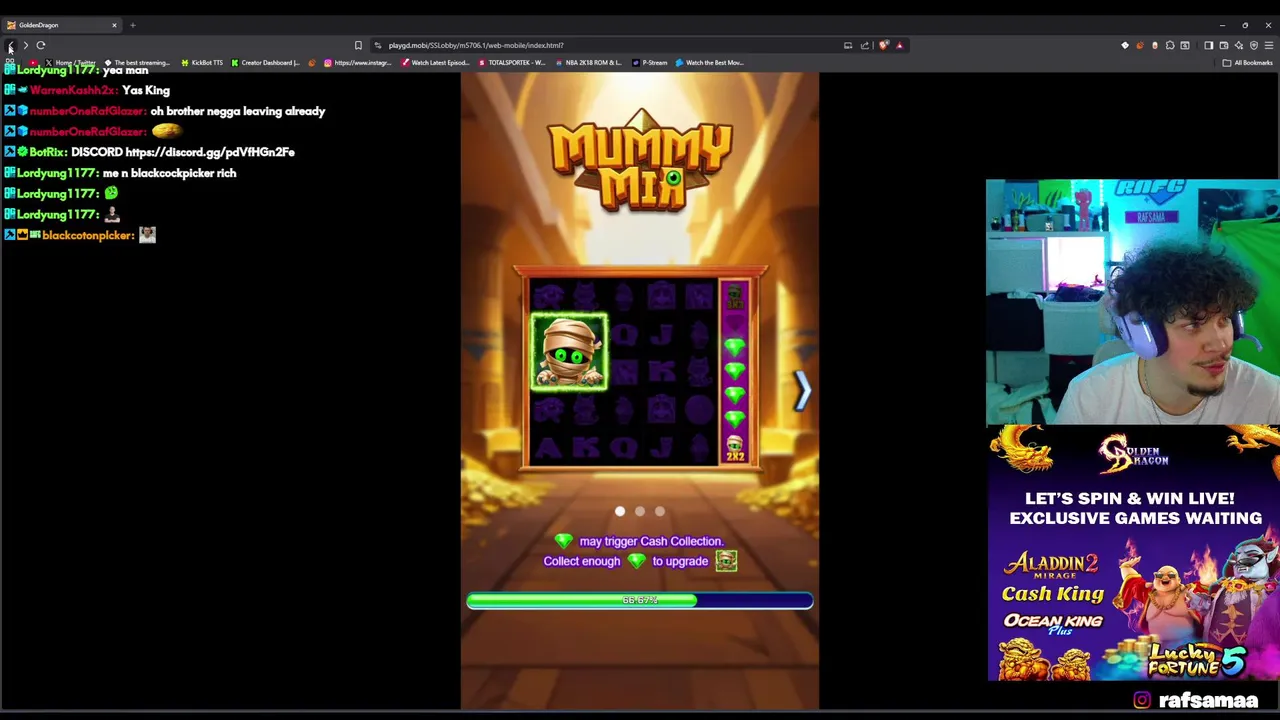
Task: Open the Instagram bookmark
Action: tap(357, 62)
